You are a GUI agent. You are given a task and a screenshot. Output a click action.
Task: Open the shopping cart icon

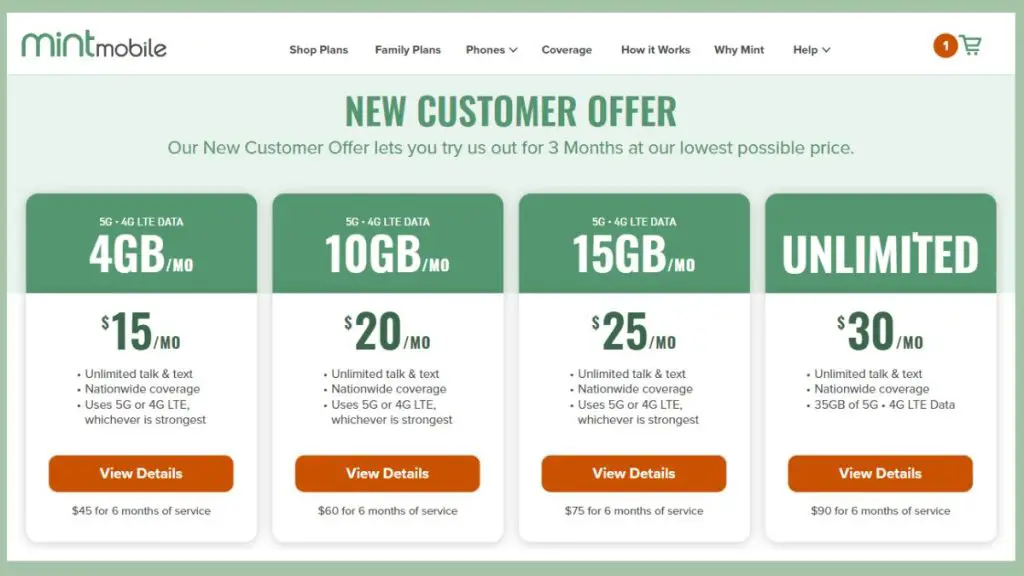[x=970, y=46]
